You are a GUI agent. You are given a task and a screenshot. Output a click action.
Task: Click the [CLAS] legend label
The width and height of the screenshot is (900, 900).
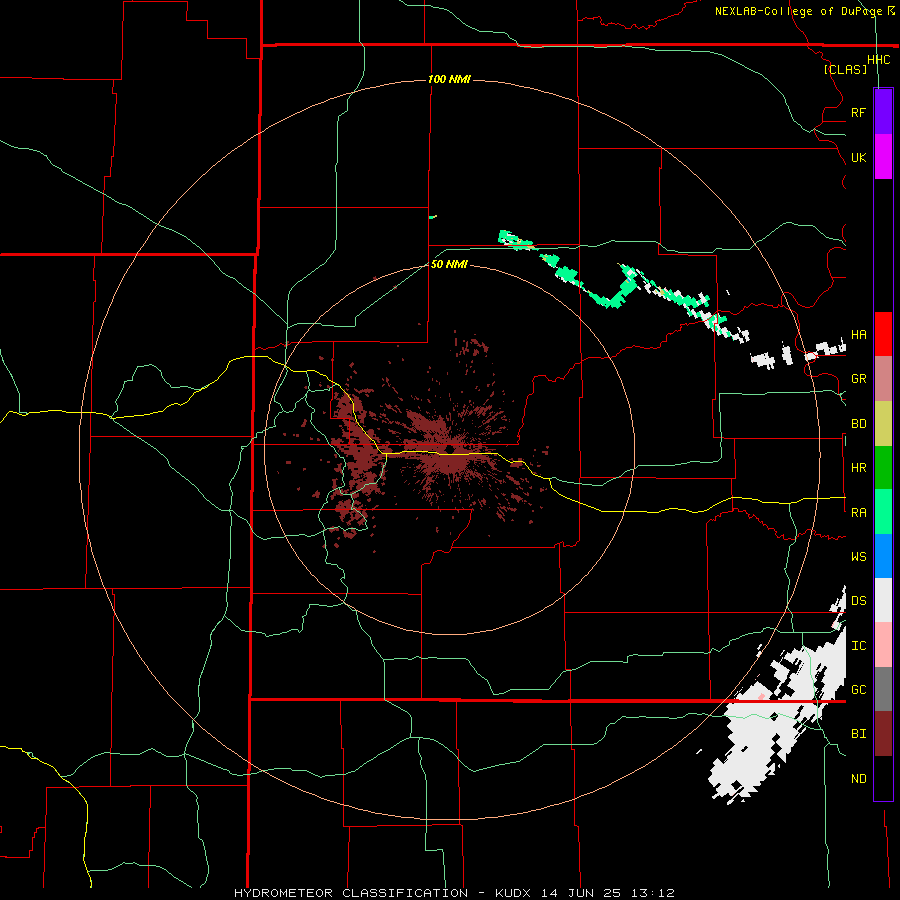pos(845,69)
